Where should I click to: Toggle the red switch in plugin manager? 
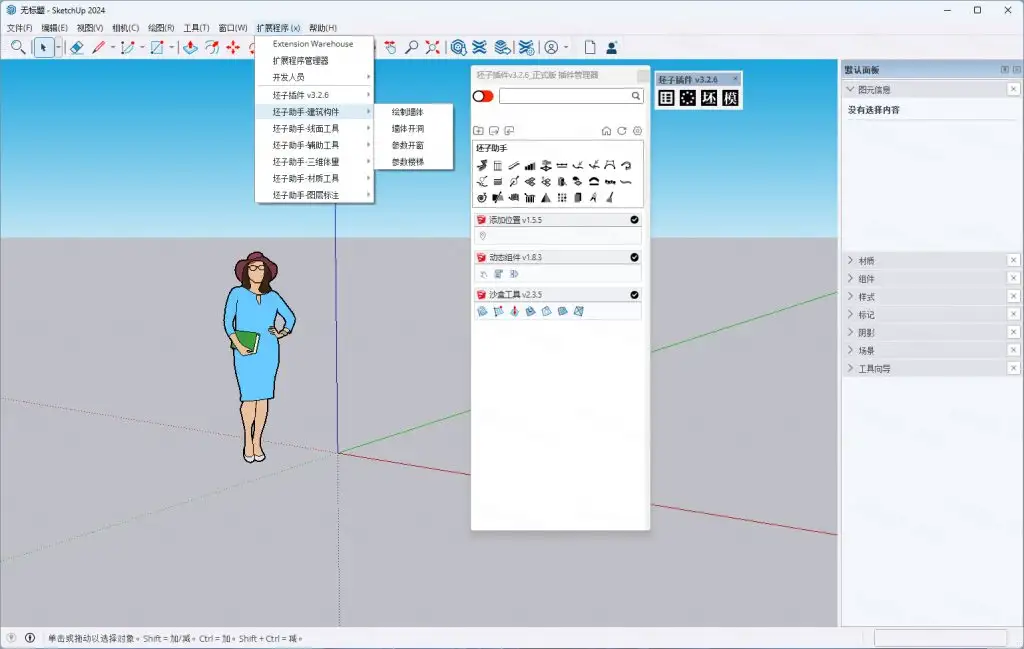point(483,96)
